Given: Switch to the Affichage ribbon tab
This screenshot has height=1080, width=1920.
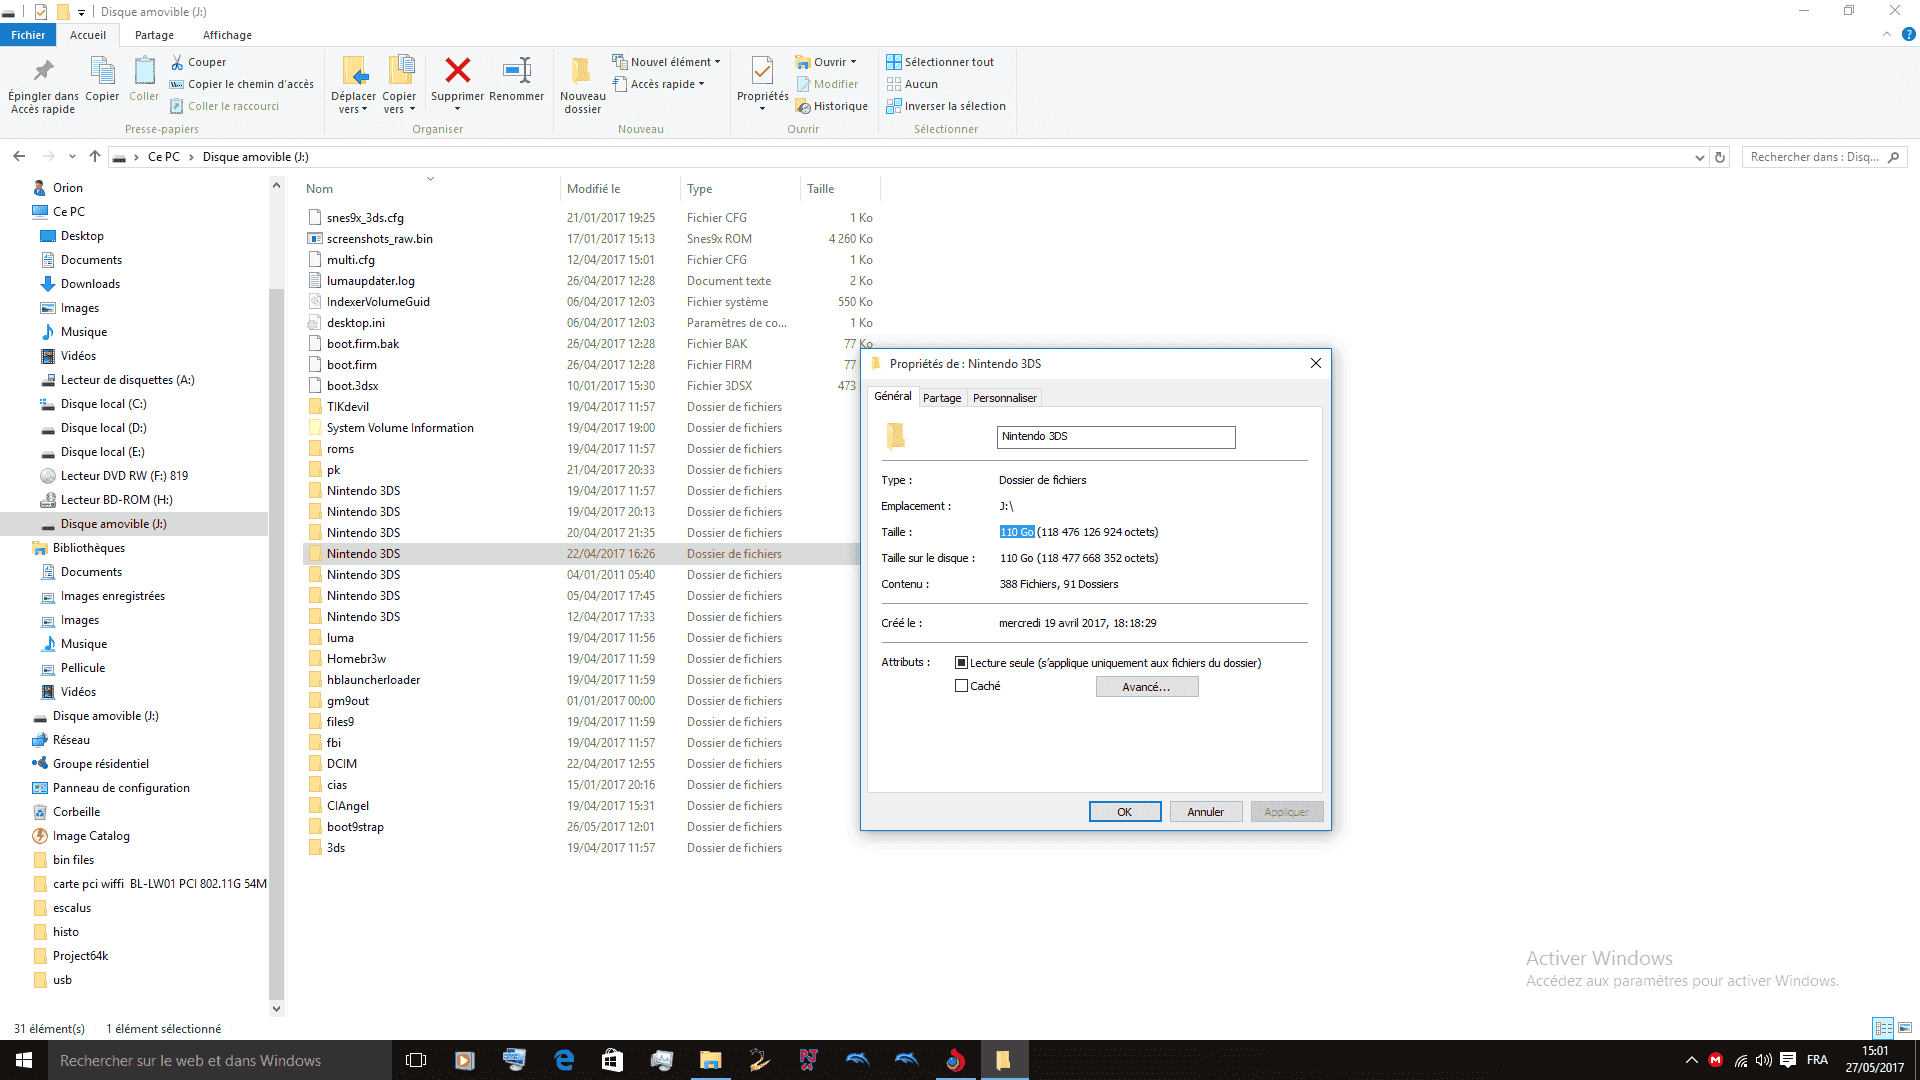Looking at the screenshot, I should click(227, 35).
